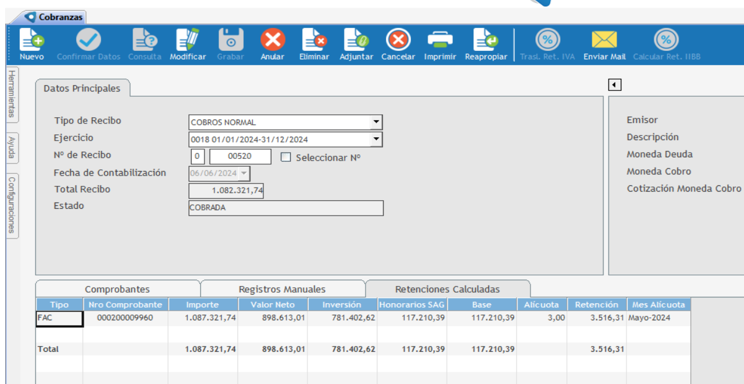744x384 pixels.
Task: Select the FAC cell in the Tipo column
Action: click(x=60, y=318)
